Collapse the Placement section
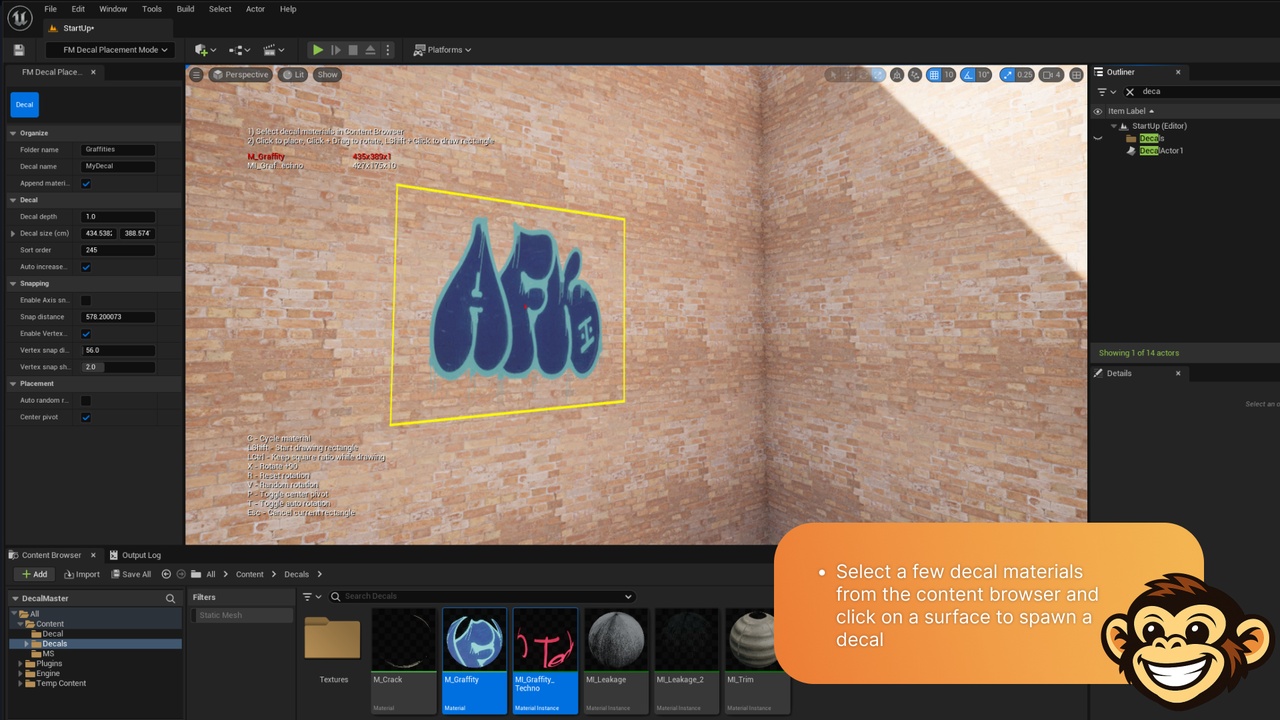 13,383
